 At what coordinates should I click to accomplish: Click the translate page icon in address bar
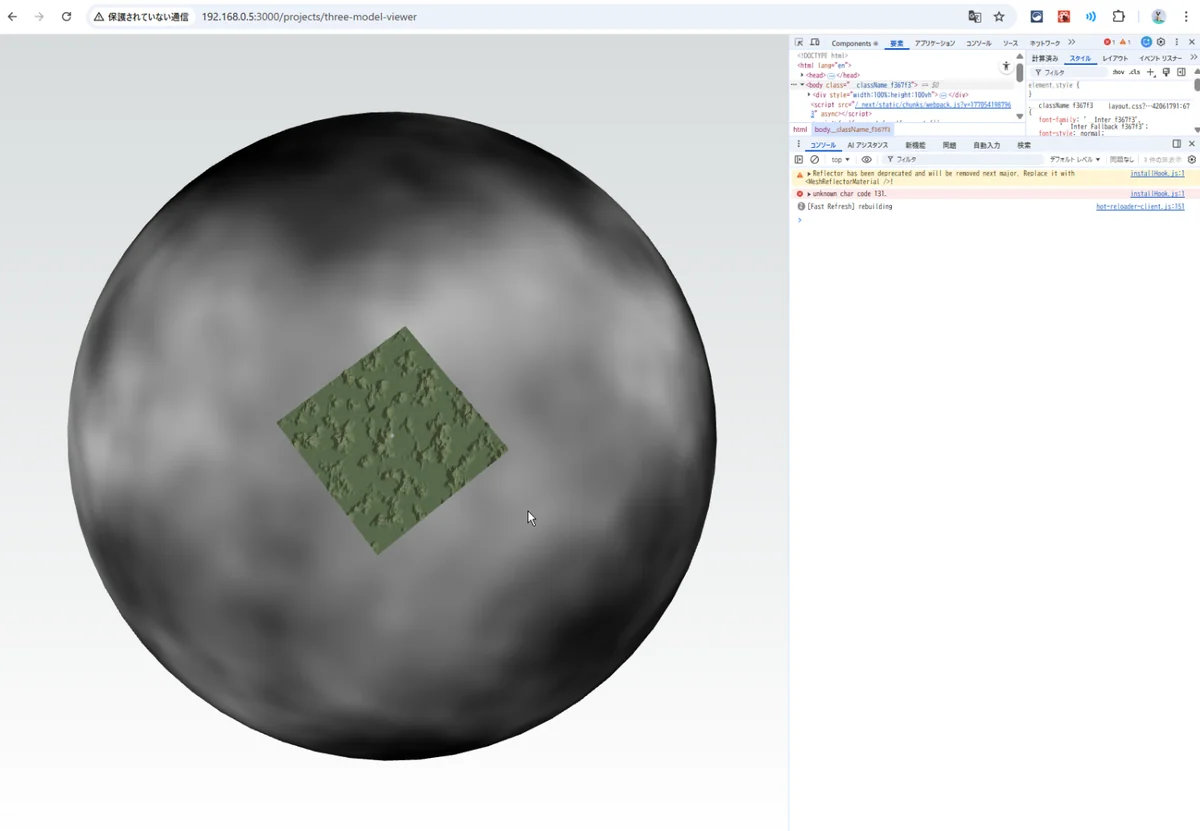974,17
